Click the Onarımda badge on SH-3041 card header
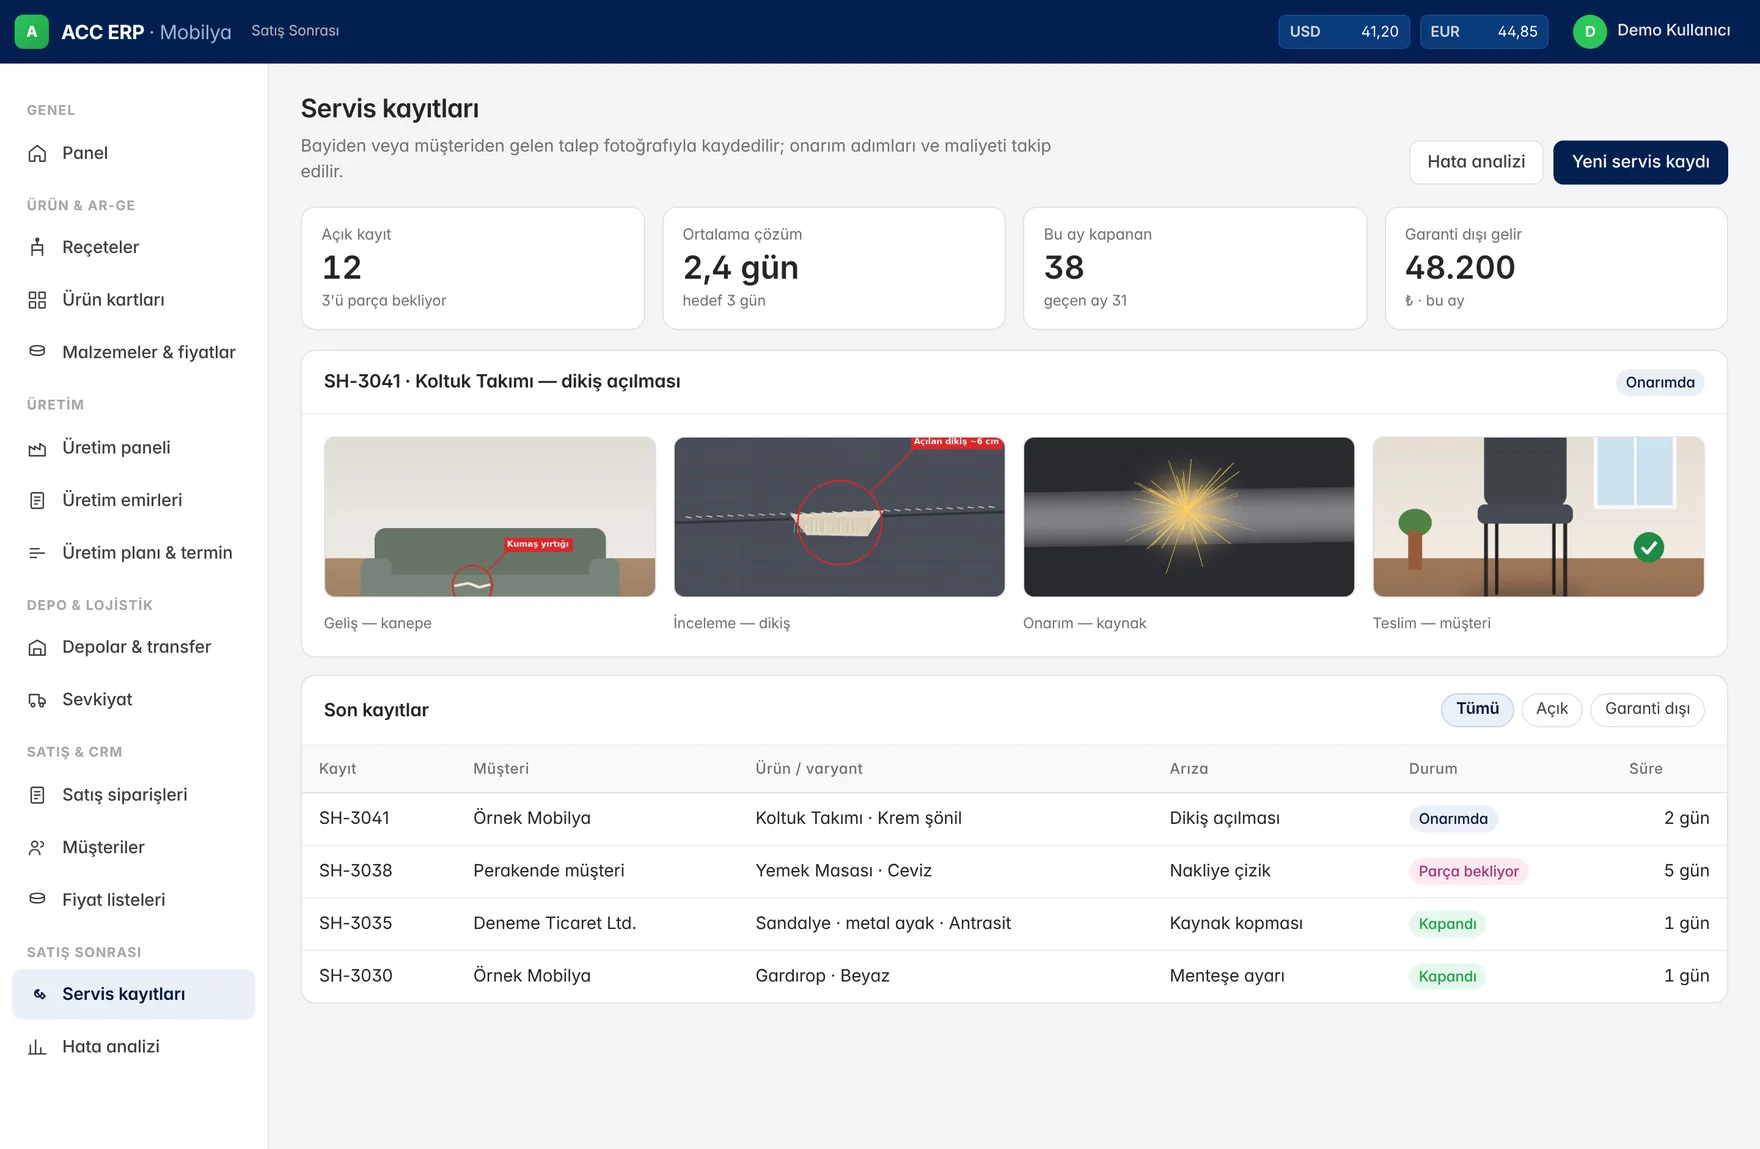This screenshot has height=1149, width=1760. (1660, 382)
